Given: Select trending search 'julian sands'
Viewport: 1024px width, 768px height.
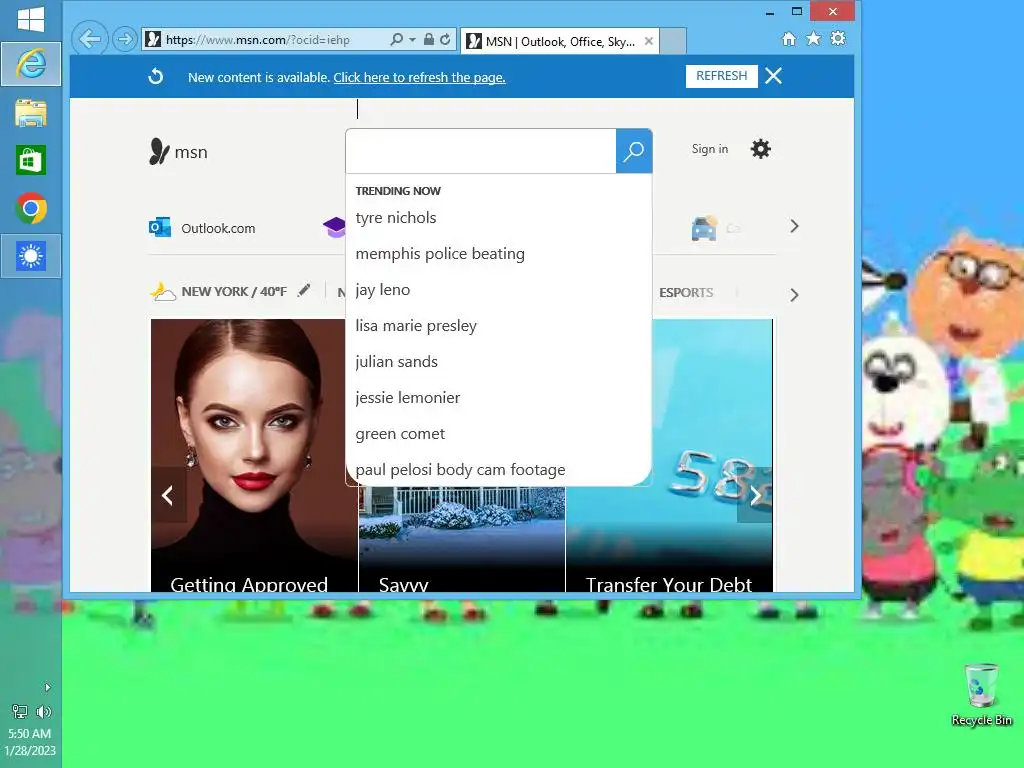Looking at the screenshot, I should [x=396, y=361].
